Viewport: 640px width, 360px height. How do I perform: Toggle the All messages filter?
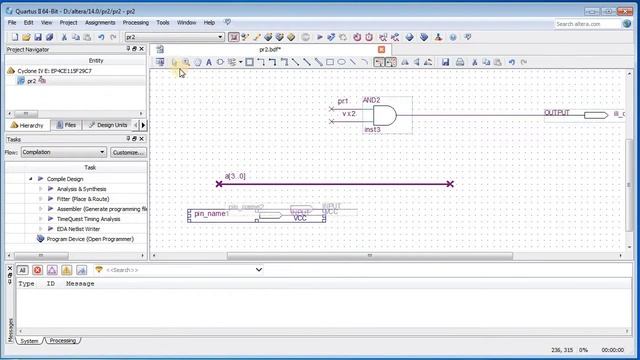22,270
